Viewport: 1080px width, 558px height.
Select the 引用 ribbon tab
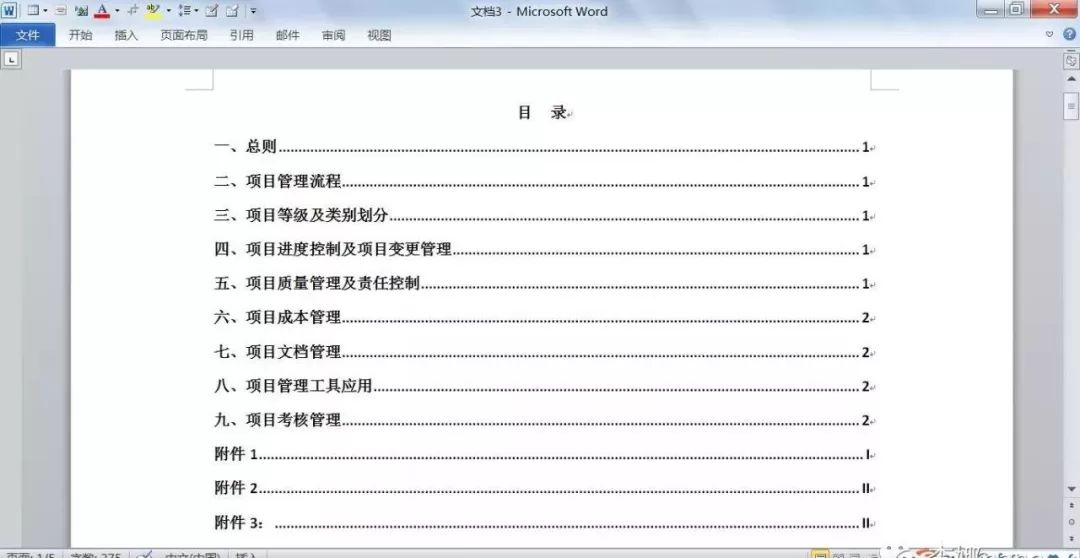pos(242,35)
